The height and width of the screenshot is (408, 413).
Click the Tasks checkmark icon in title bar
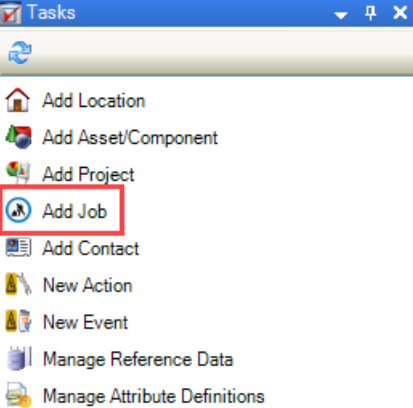pyautogui.click(x=11, y=13)
